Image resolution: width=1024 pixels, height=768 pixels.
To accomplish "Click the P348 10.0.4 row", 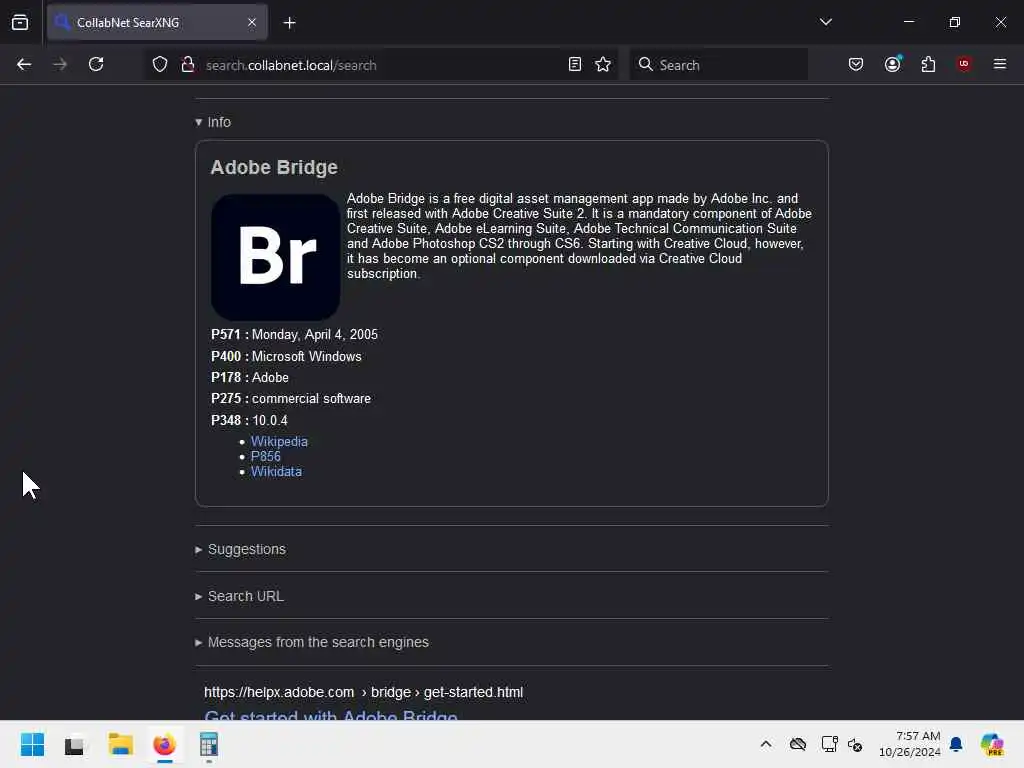I will [249, 421].
